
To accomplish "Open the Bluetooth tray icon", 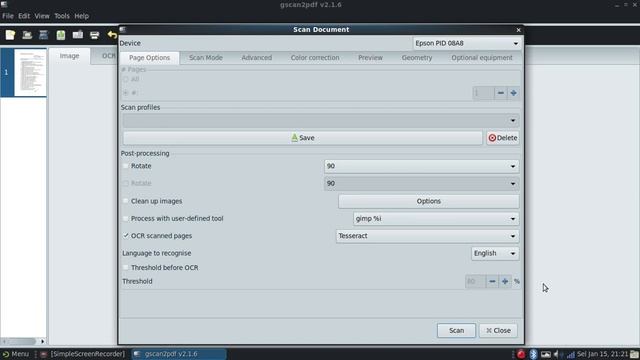I will [x=533, y=354].
